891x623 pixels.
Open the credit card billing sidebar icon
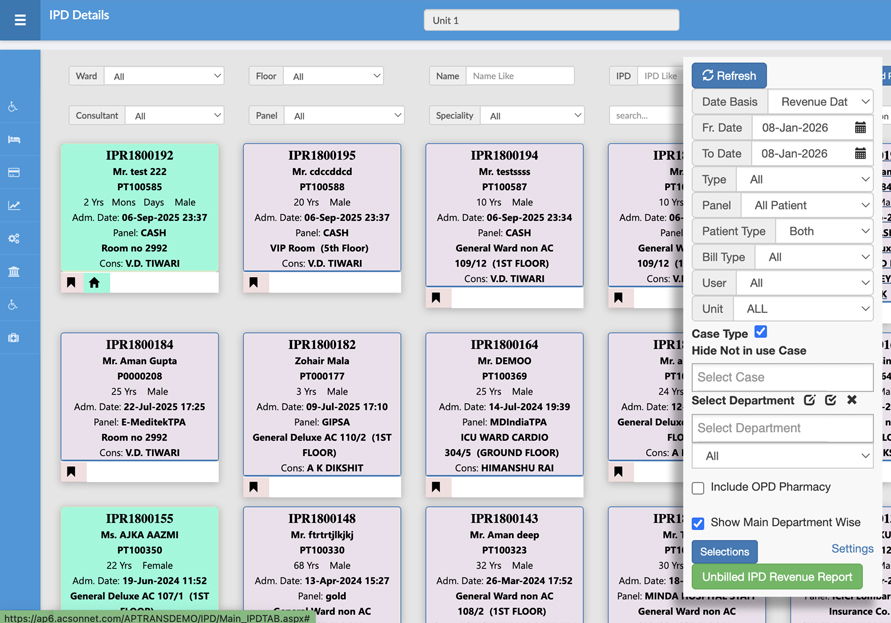pyautogui.click(x=14, y=173)
